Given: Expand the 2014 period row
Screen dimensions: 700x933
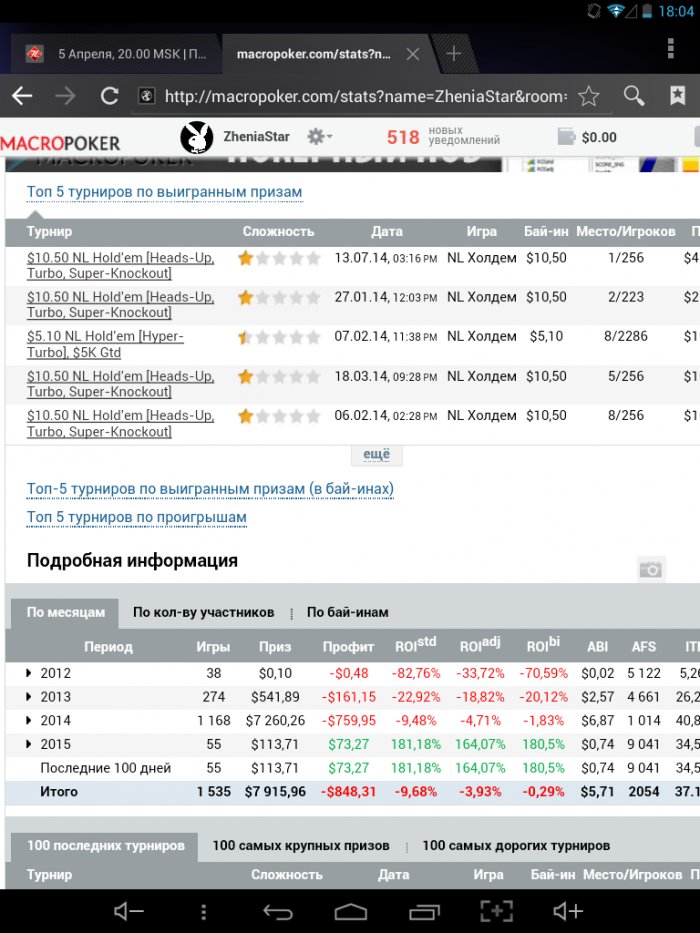Looking at the screenshot, I should [29, 720].
